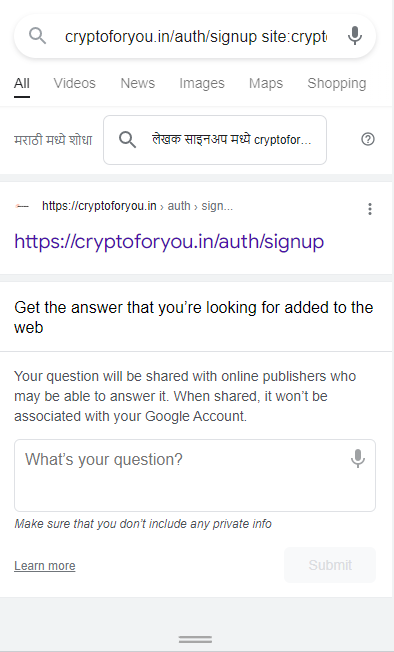Select the Shopping tab
394x652 pixels.
click(337, 83)
